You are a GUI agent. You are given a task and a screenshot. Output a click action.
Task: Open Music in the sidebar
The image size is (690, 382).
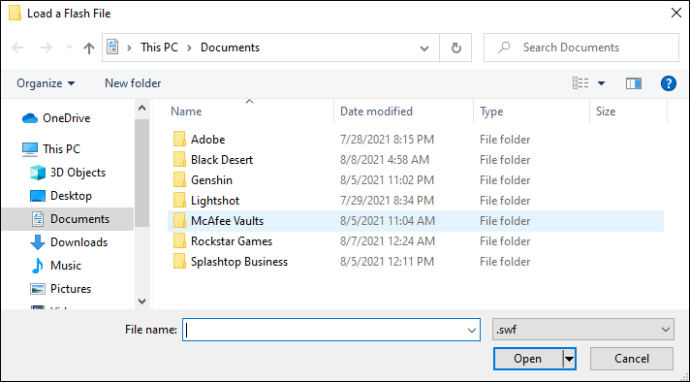(66, 265)
